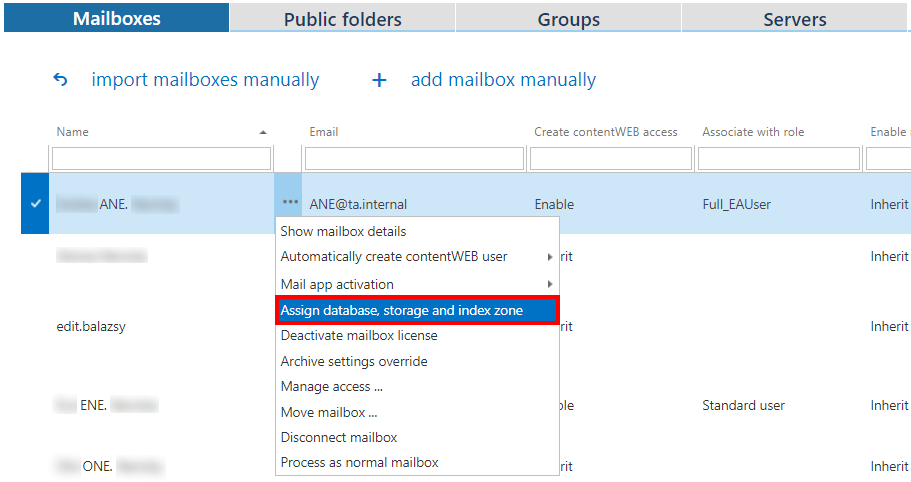911x482 pixels.
Task: Toggle the Name column sort arrow
Action: coord(263,132)
